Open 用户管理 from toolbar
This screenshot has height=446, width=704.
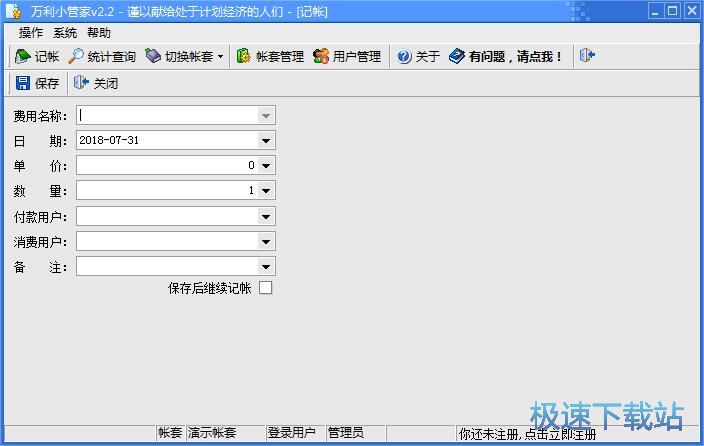coord(347,56)
